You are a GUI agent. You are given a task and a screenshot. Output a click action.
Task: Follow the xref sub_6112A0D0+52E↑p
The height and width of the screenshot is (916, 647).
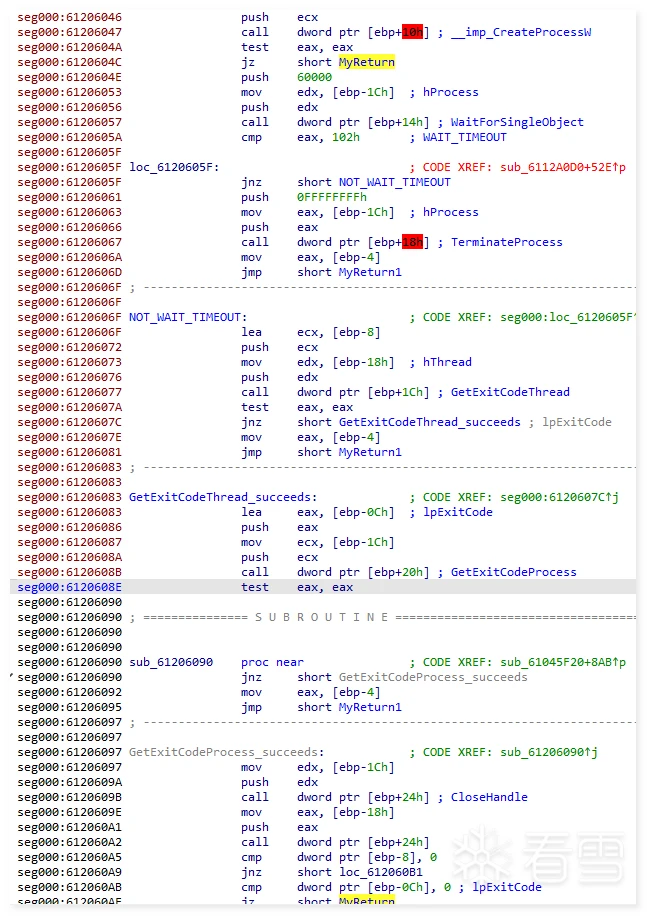[x=563, y=167]
